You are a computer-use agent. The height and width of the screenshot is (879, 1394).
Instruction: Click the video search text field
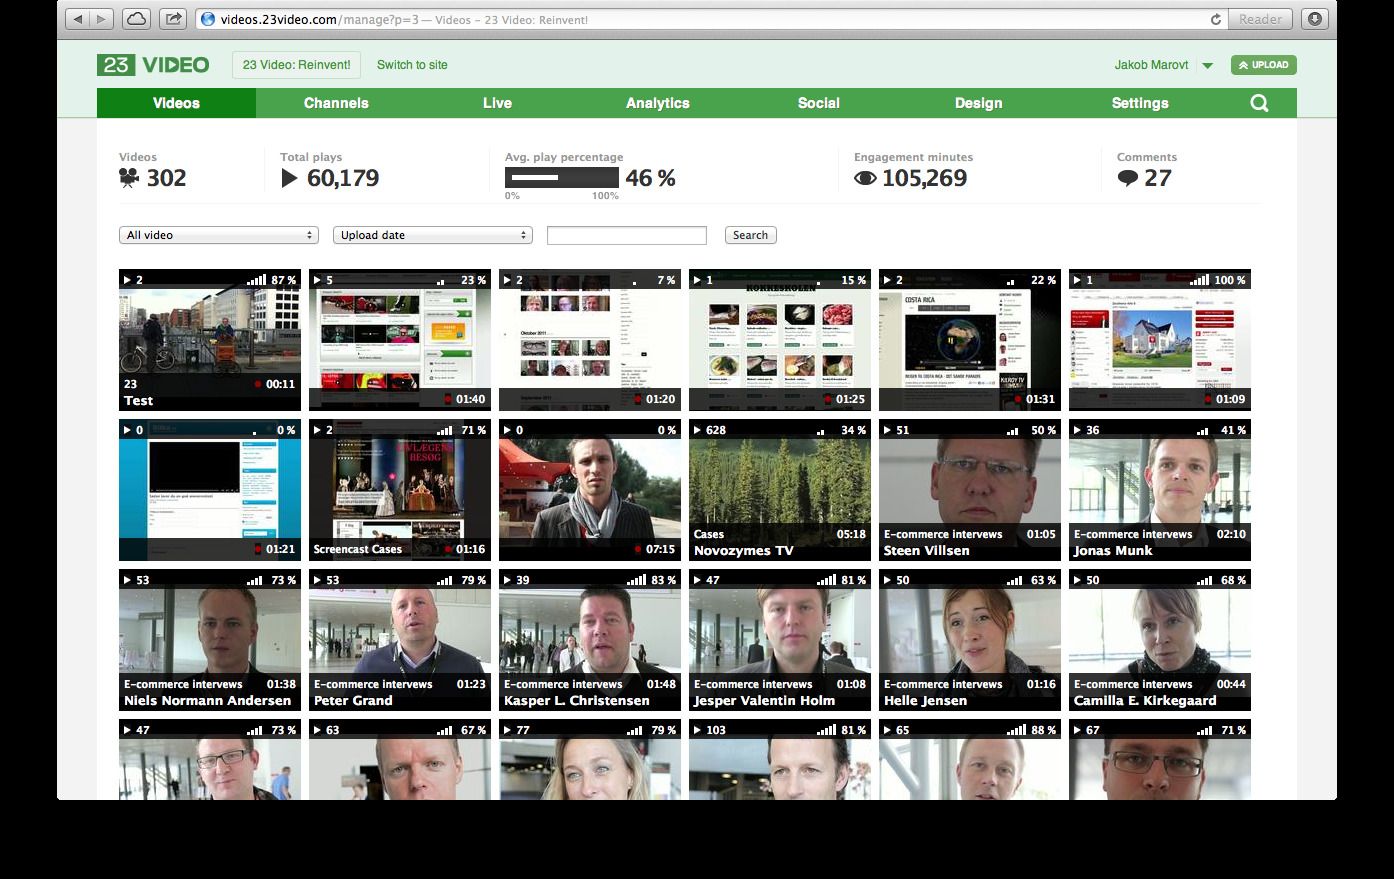(626, 235)
